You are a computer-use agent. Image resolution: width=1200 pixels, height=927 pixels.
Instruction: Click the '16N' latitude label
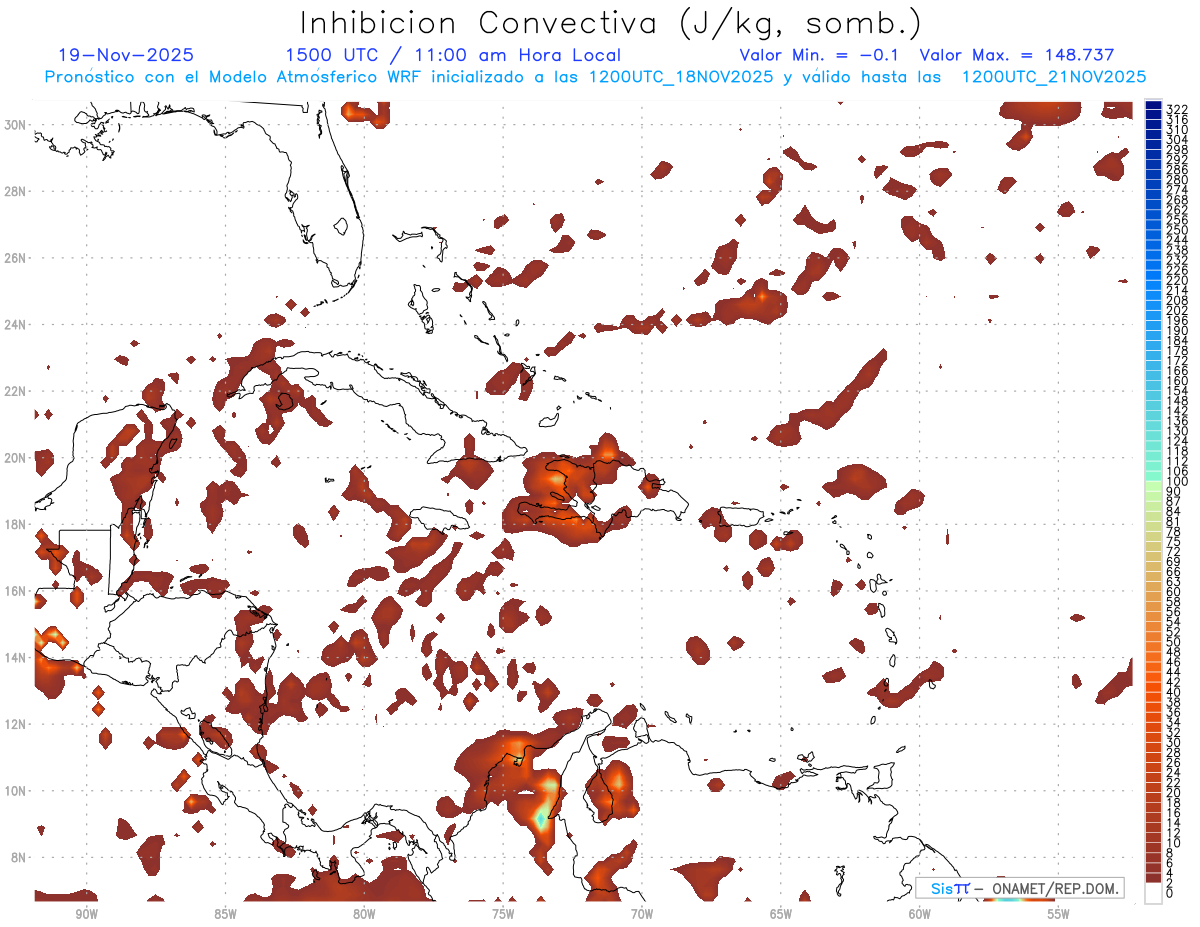click(x=14, y=591)
